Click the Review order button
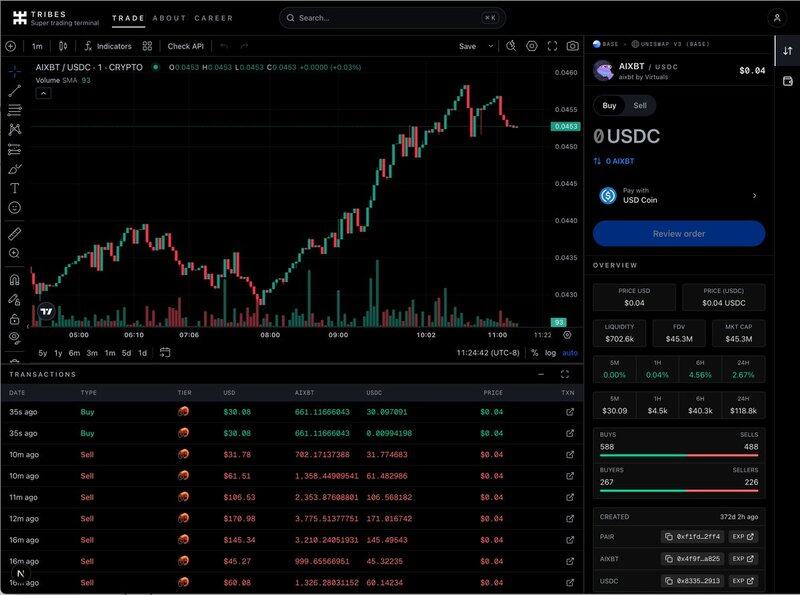The width and height of the screenshot is (800, 595). tap(679, 234)
